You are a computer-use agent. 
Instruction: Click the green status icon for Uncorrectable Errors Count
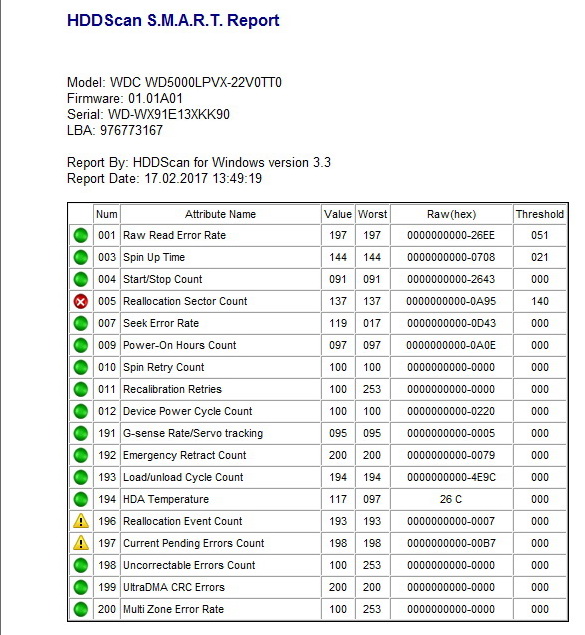pyautogui.click(x=81, y=565)
